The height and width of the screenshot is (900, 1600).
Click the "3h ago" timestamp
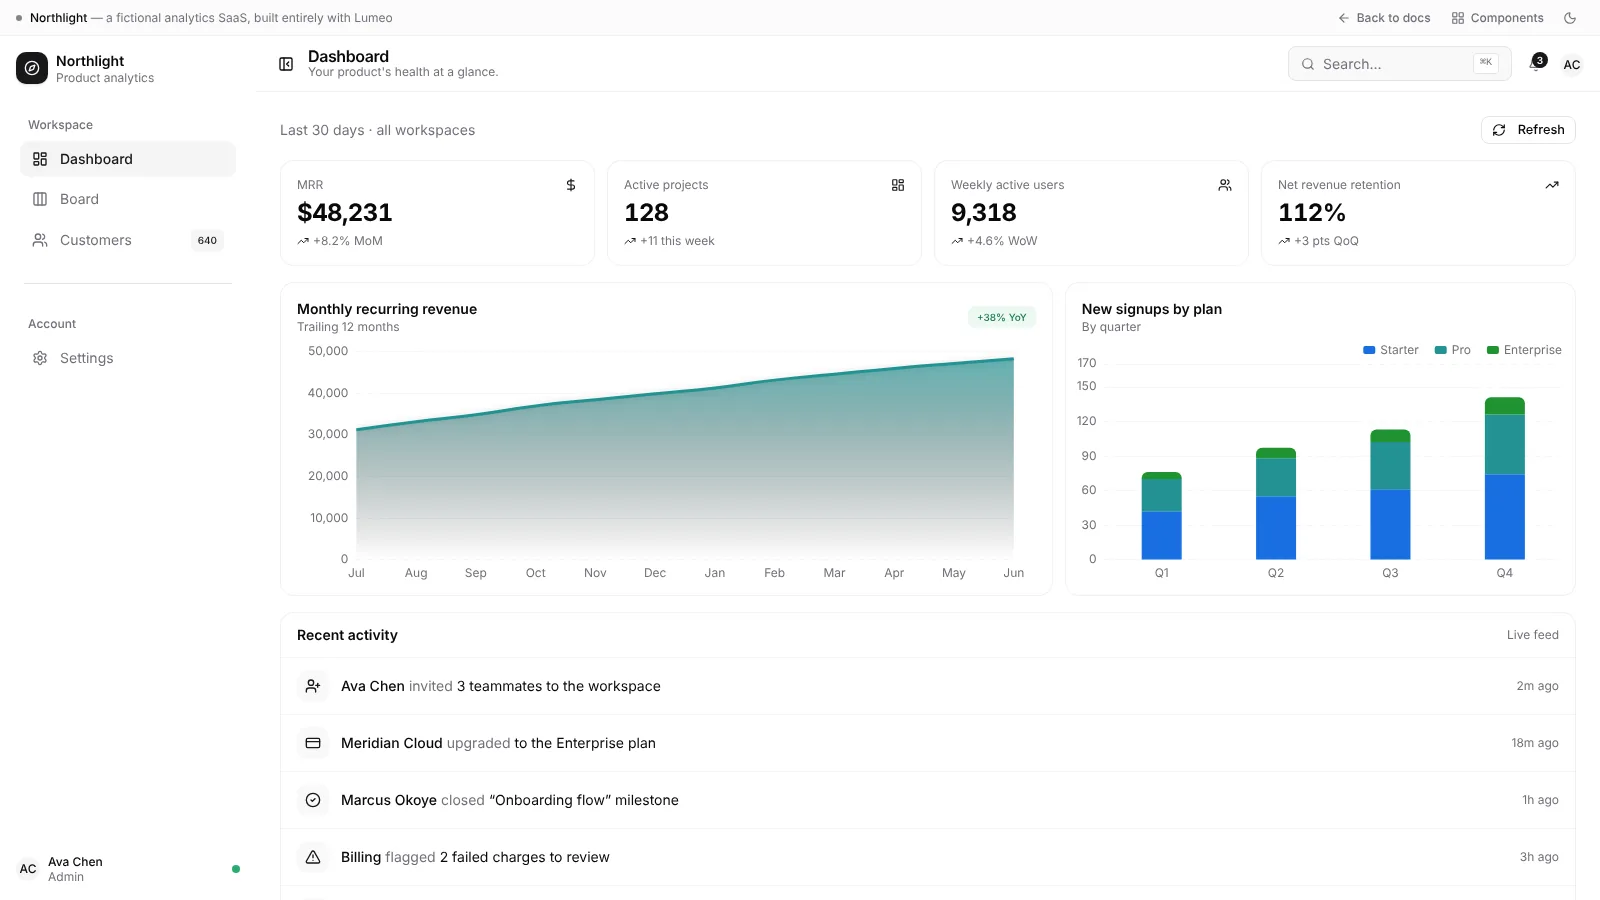pyautogui.click(x=1539, y=857)
